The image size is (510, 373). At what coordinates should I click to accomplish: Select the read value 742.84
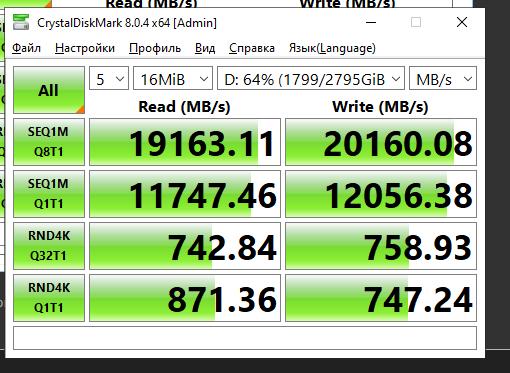tap(185, 246)
